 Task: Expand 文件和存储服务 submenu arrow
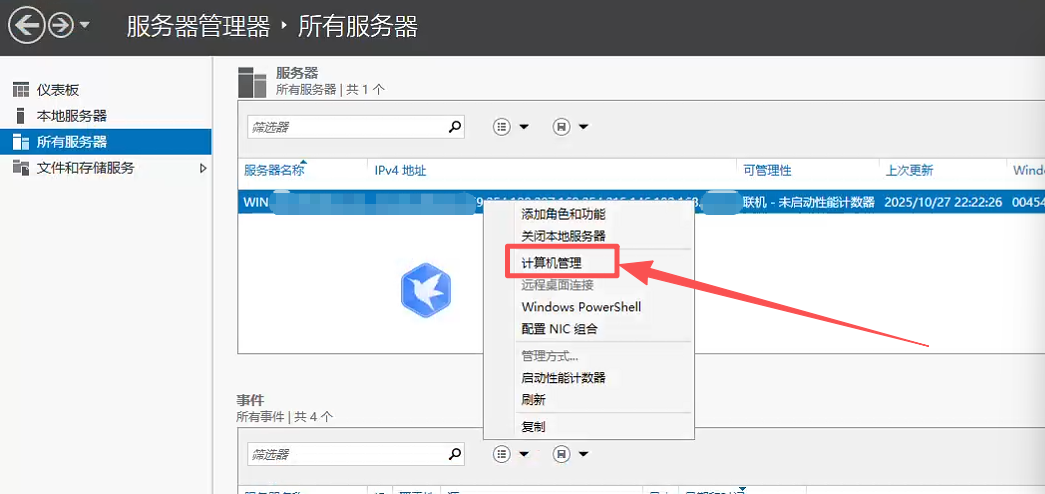click(203, 168)
